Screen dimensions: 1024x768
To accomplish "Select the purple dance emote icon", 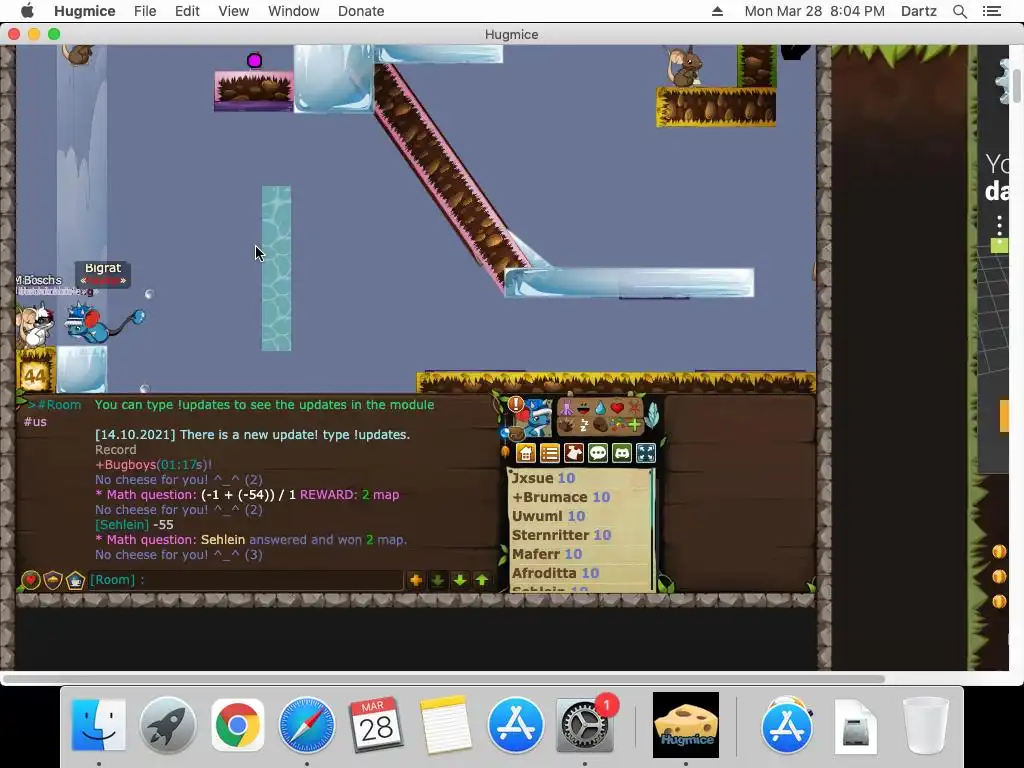I will [x=567, y=408].
